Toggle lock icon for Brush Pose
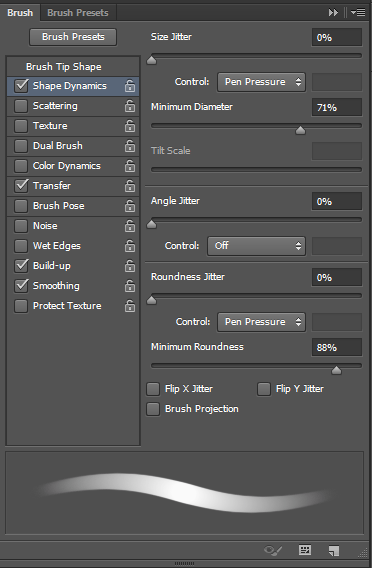The image size is (372, 568). [x=130, y=206]
